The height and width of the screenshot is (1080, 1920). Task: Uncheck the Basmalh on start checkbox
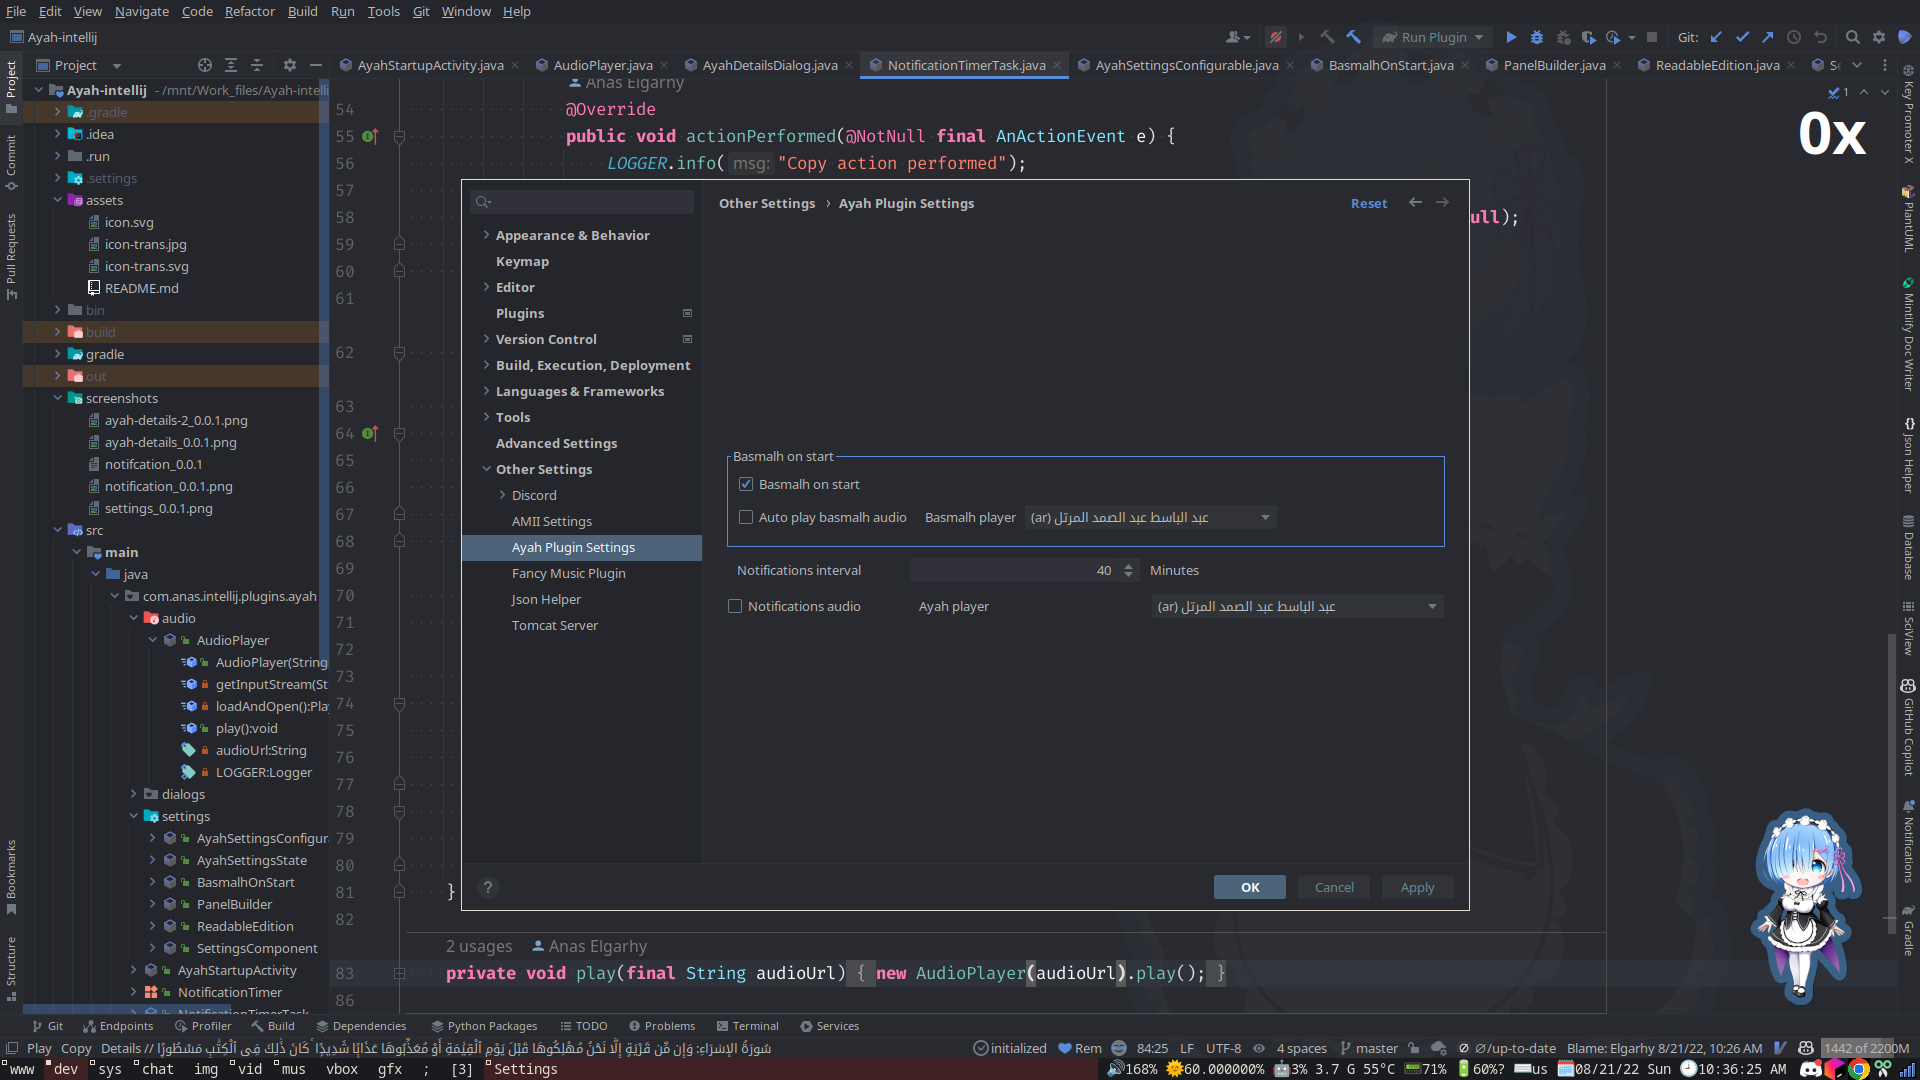coord(746,484)
